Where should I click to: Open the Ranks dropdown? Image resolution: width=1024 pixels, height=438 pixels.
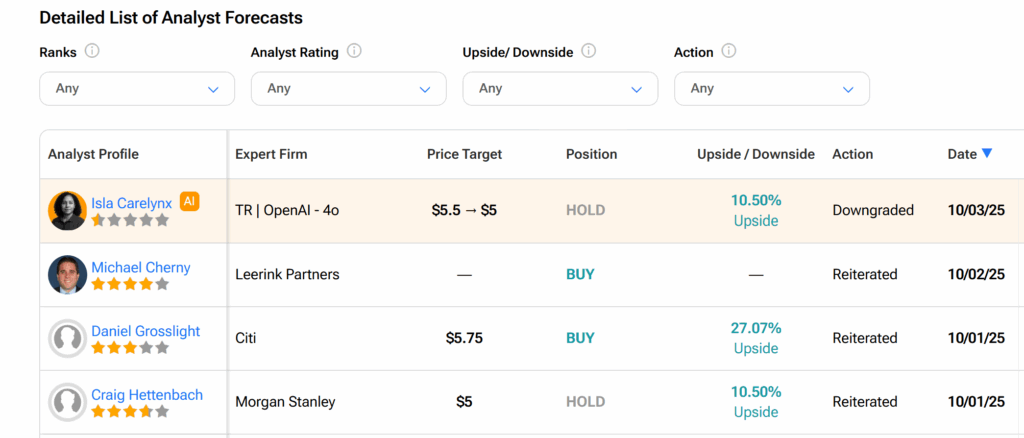(137, 89)
